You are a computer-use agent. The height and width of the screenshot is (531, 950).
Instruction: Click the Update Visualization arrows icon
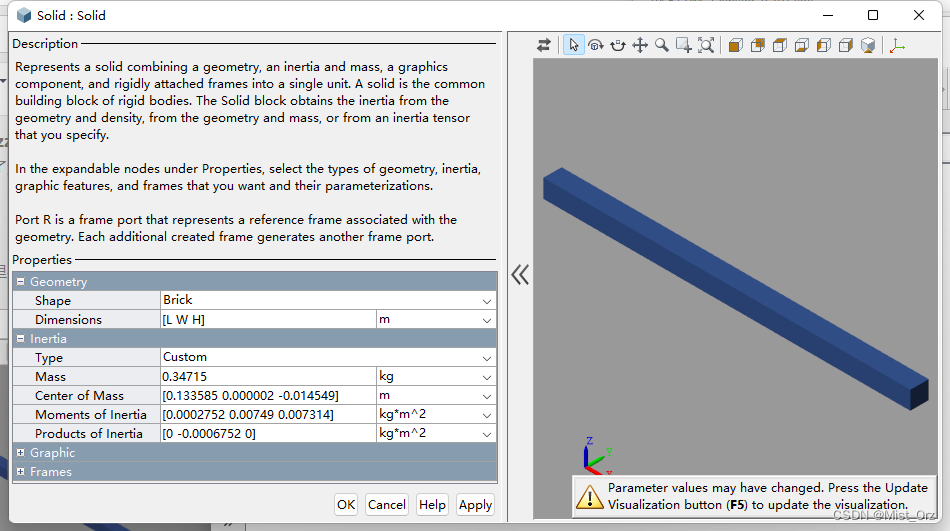(543, 45)
